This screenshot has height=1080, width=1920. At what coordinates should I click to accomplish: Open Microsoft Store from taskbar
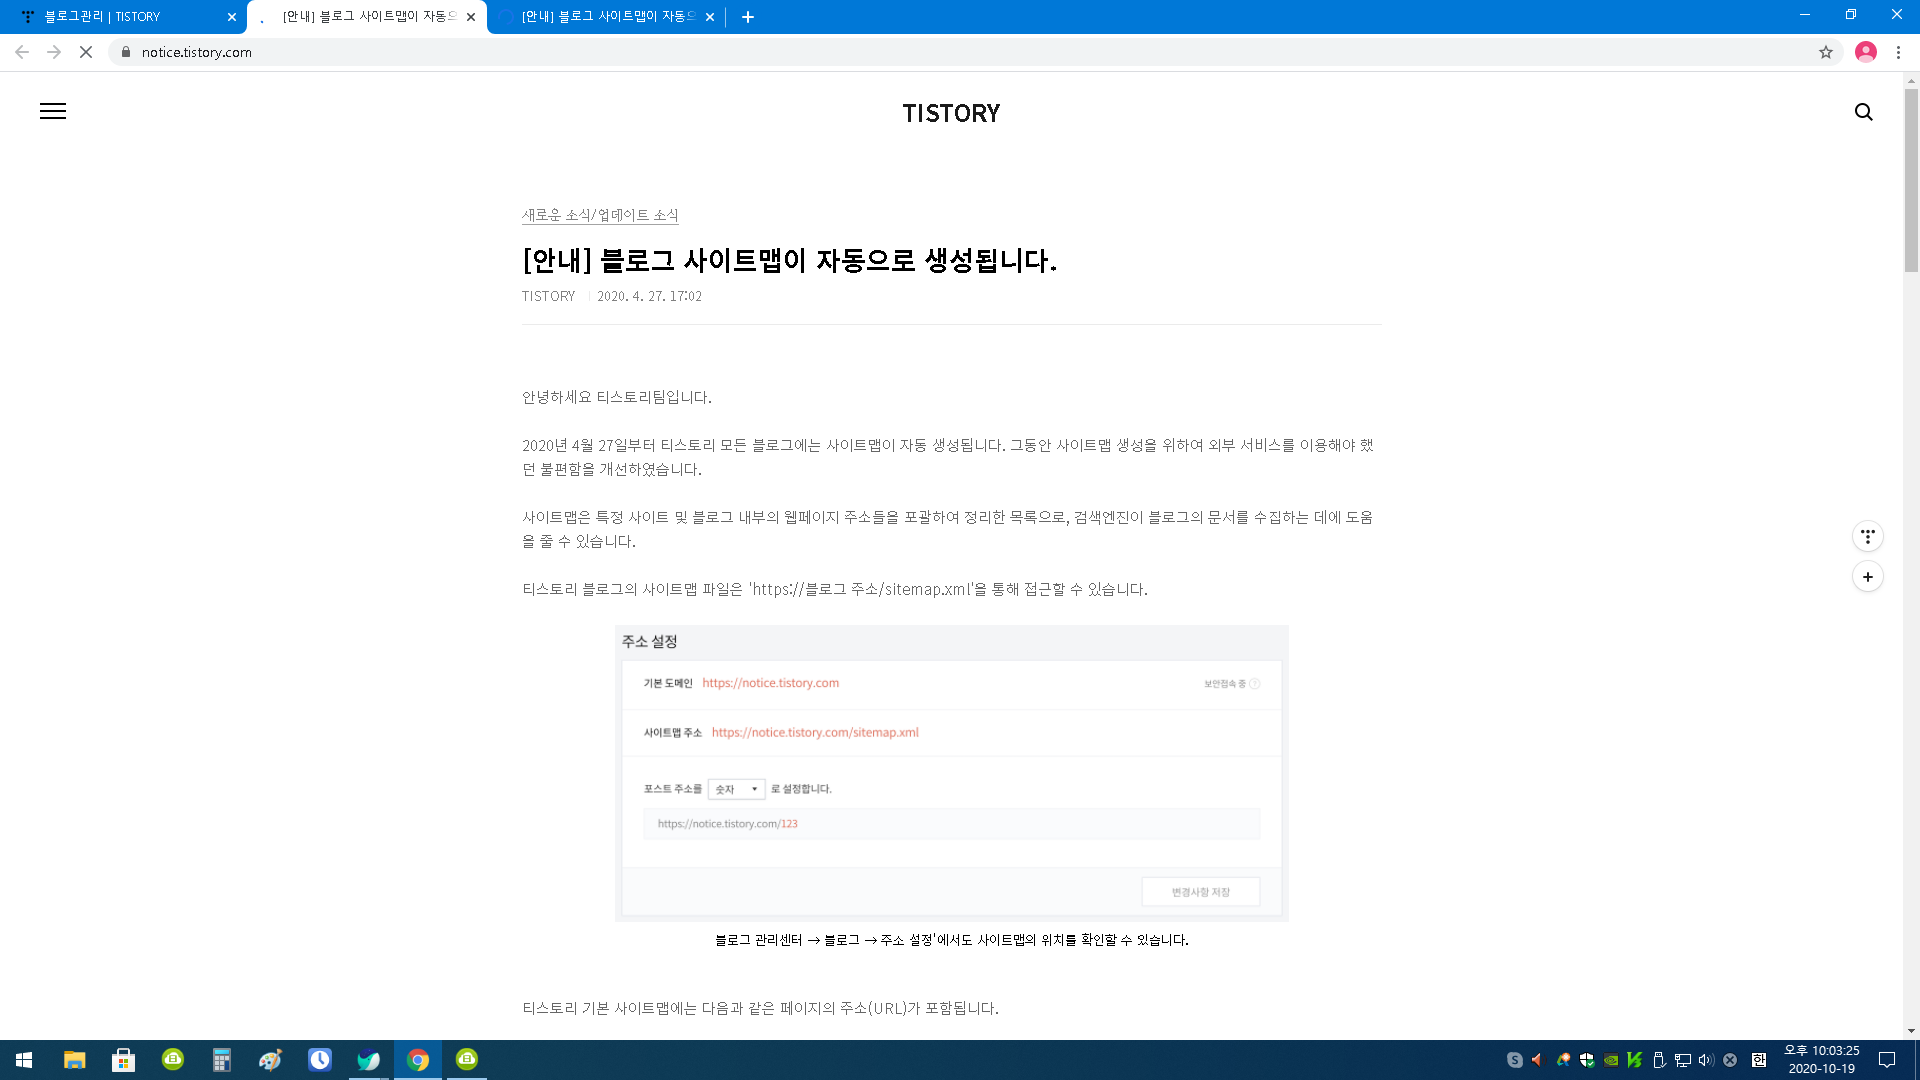click(x=123, y=1060)
